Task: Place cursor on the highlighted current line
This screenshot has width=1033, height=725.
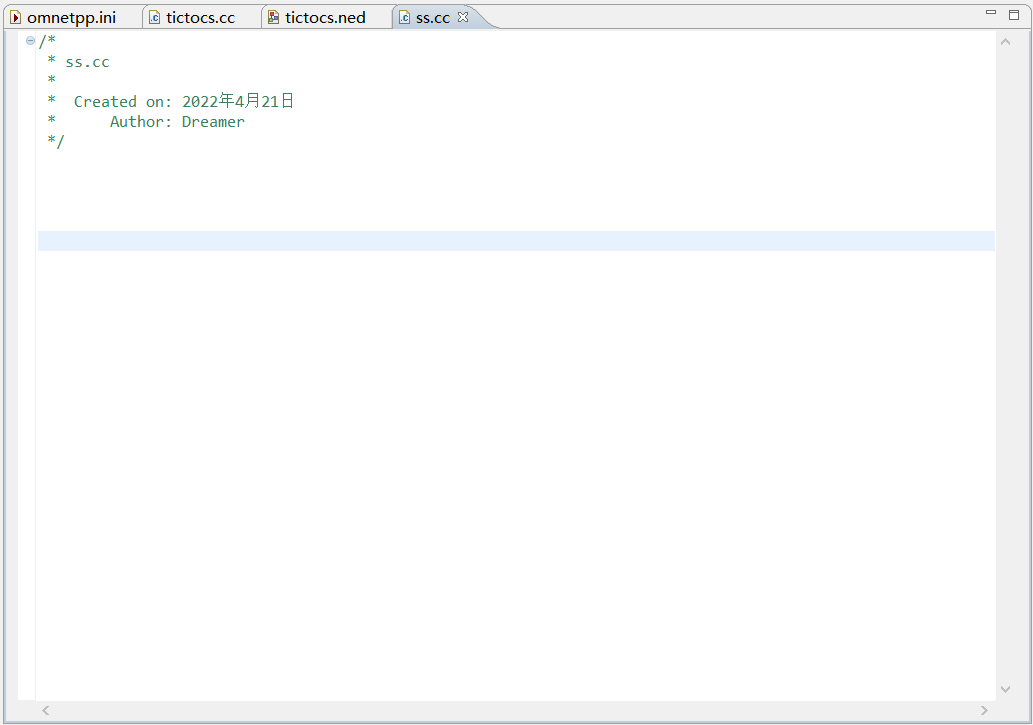Action: coord(516,241)
